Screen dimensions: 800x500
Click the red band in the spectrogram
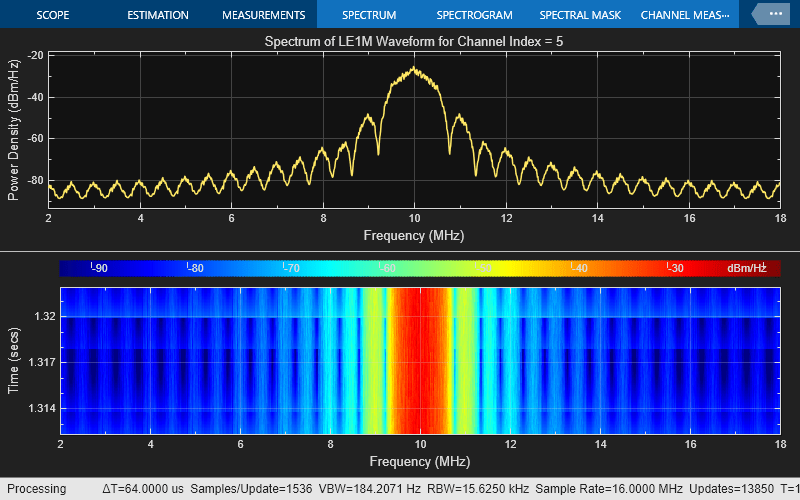[x=420, y=361]
